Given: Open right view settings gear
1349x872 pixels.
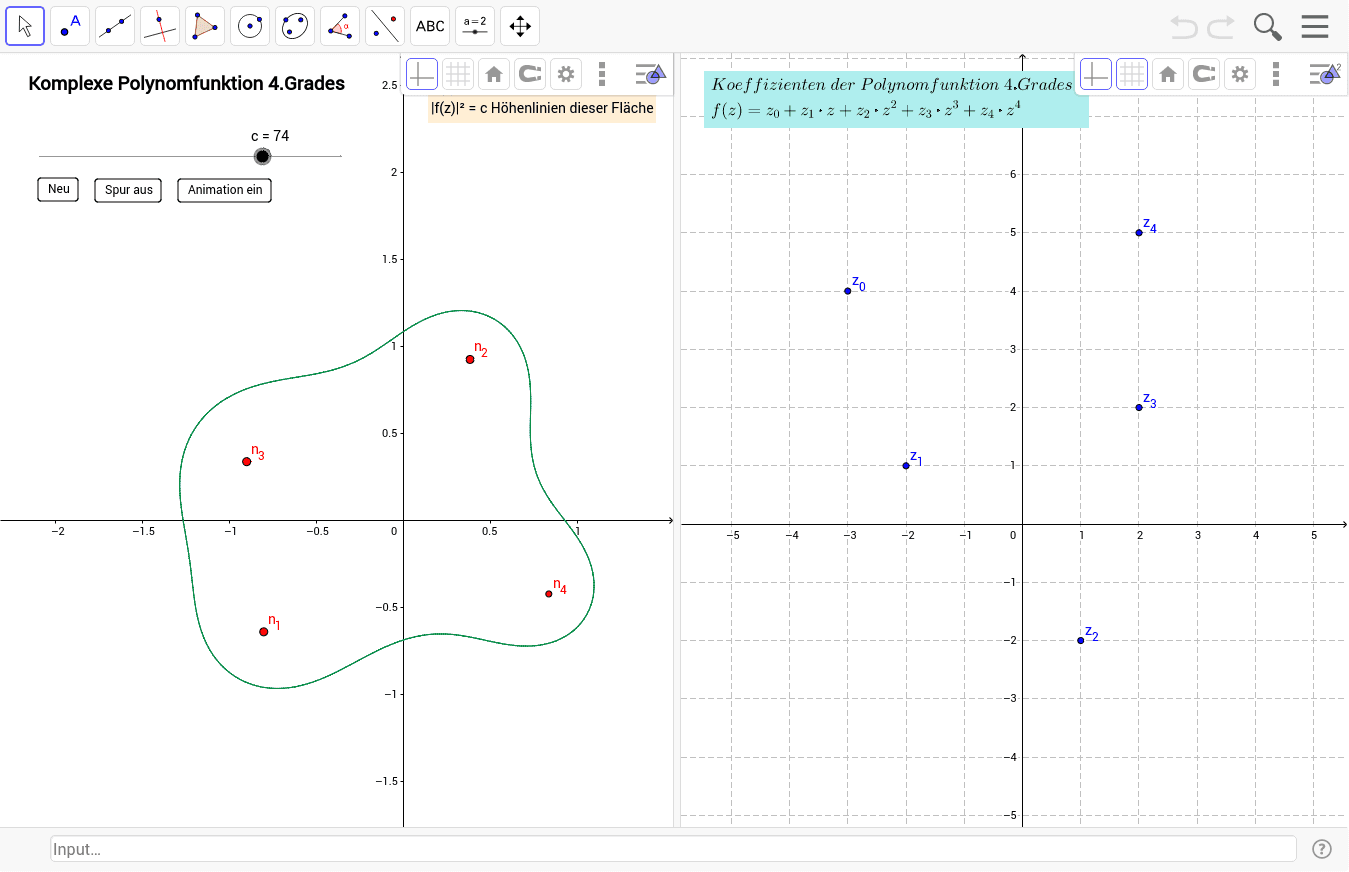Looking at the screenshot, I should pyautogui.click(x=1240, y=73).
